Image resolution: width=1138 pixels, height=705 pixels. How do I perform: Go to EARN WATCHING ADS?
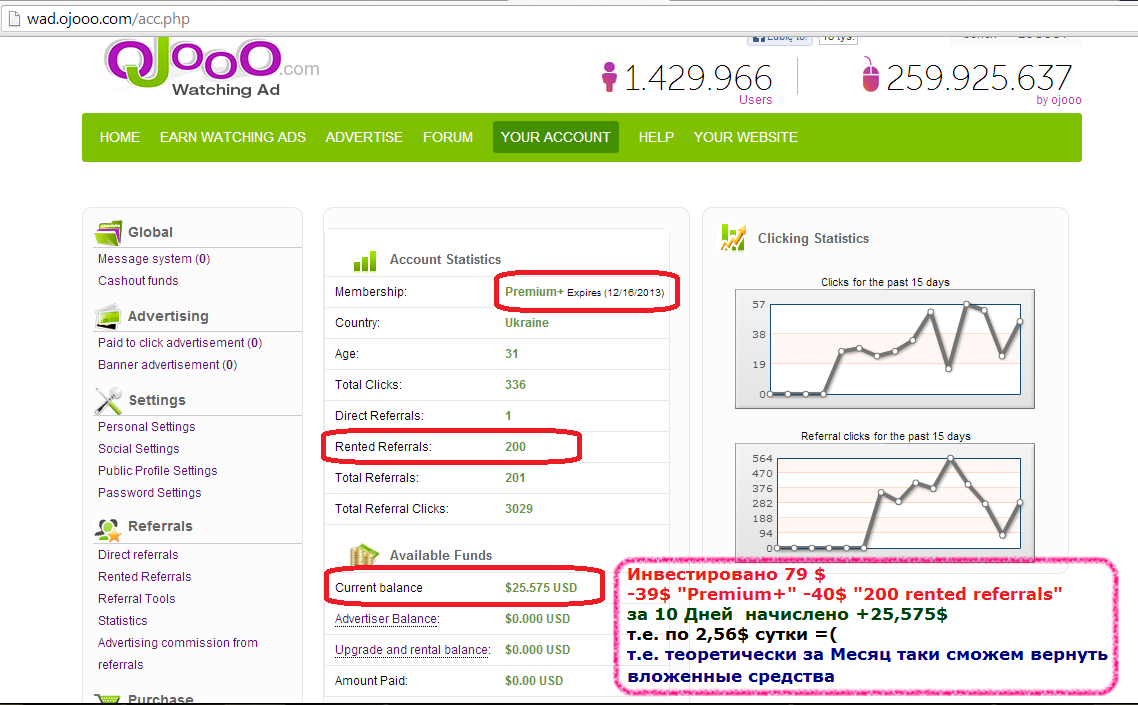[x=232, y=137]
